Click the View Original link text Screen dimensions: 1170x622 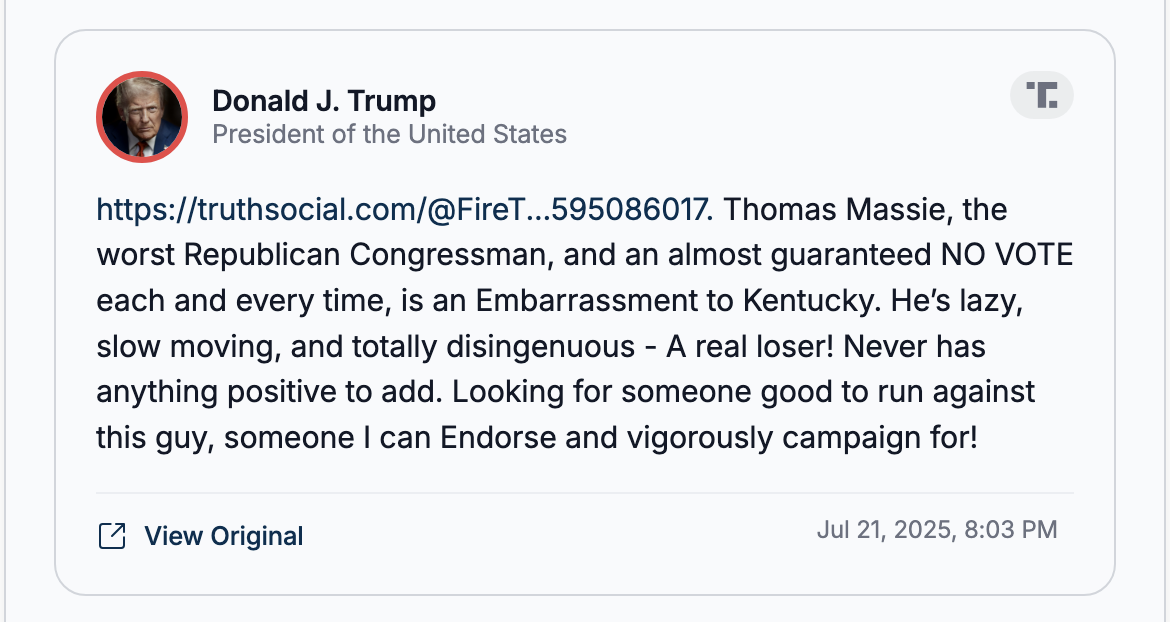[224, 535]
